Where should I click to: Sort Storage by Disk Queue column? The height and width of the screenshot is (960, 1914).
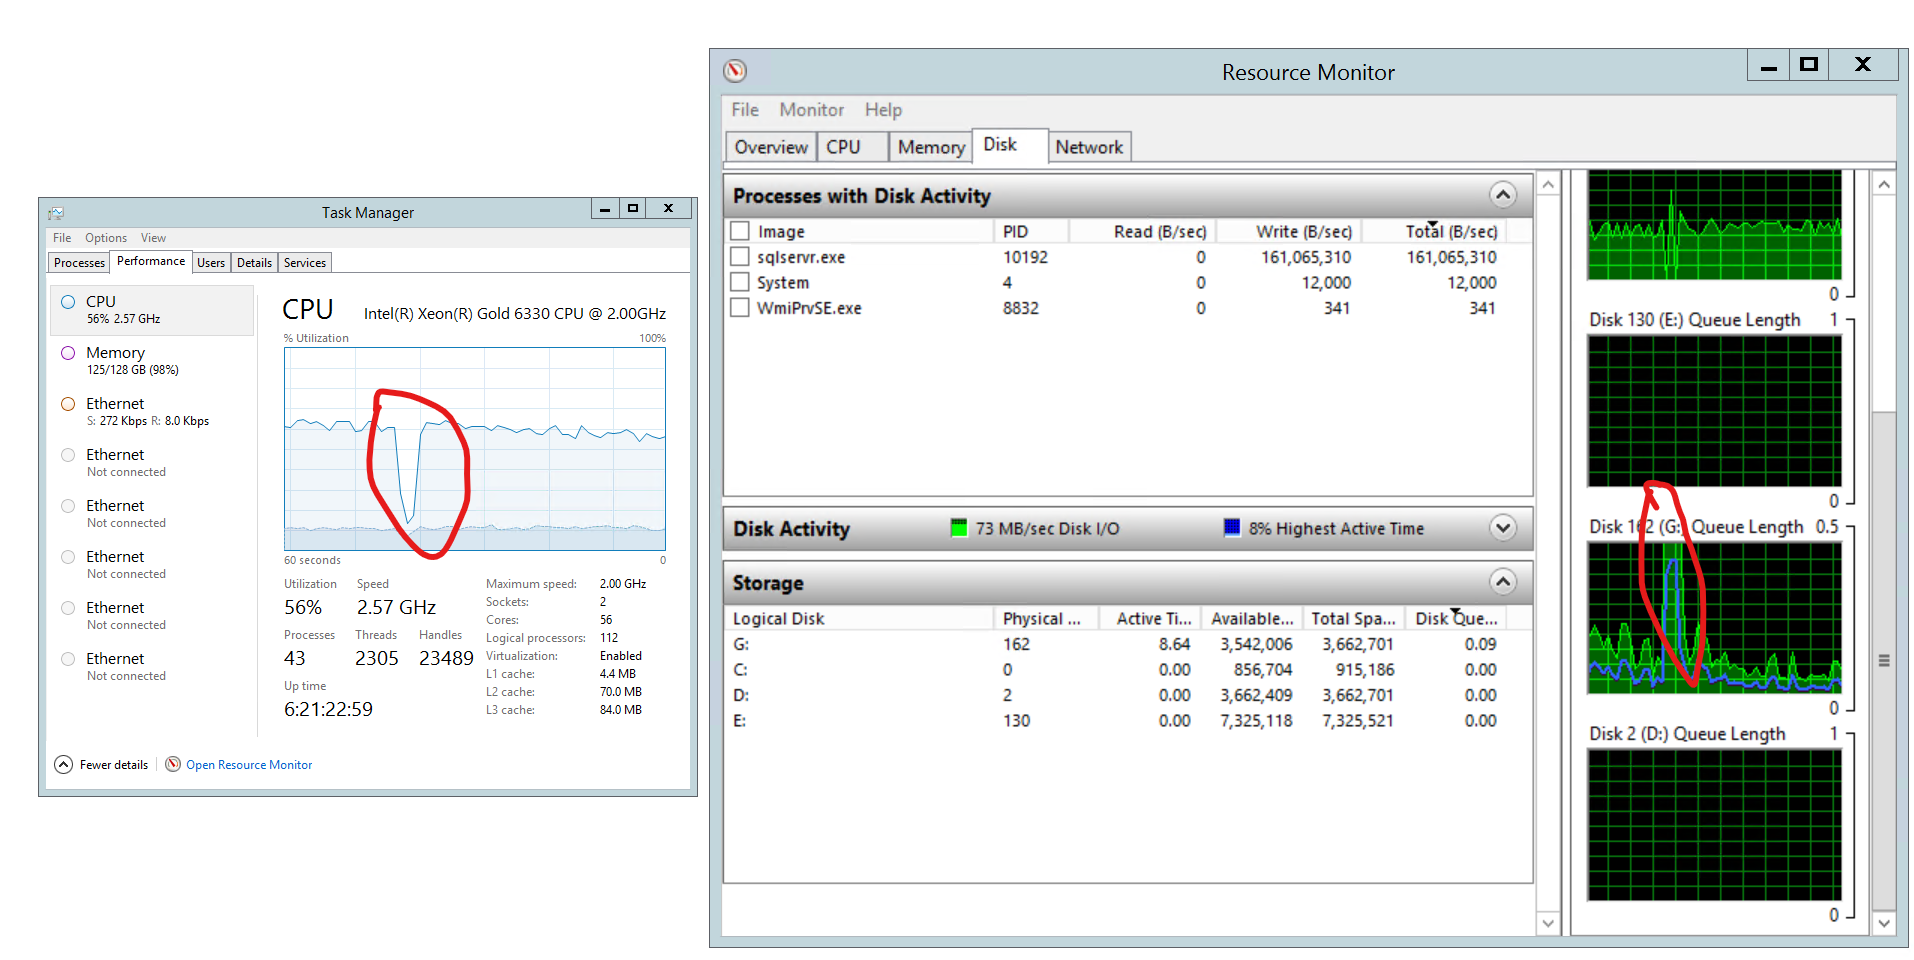click(1456, 619)
